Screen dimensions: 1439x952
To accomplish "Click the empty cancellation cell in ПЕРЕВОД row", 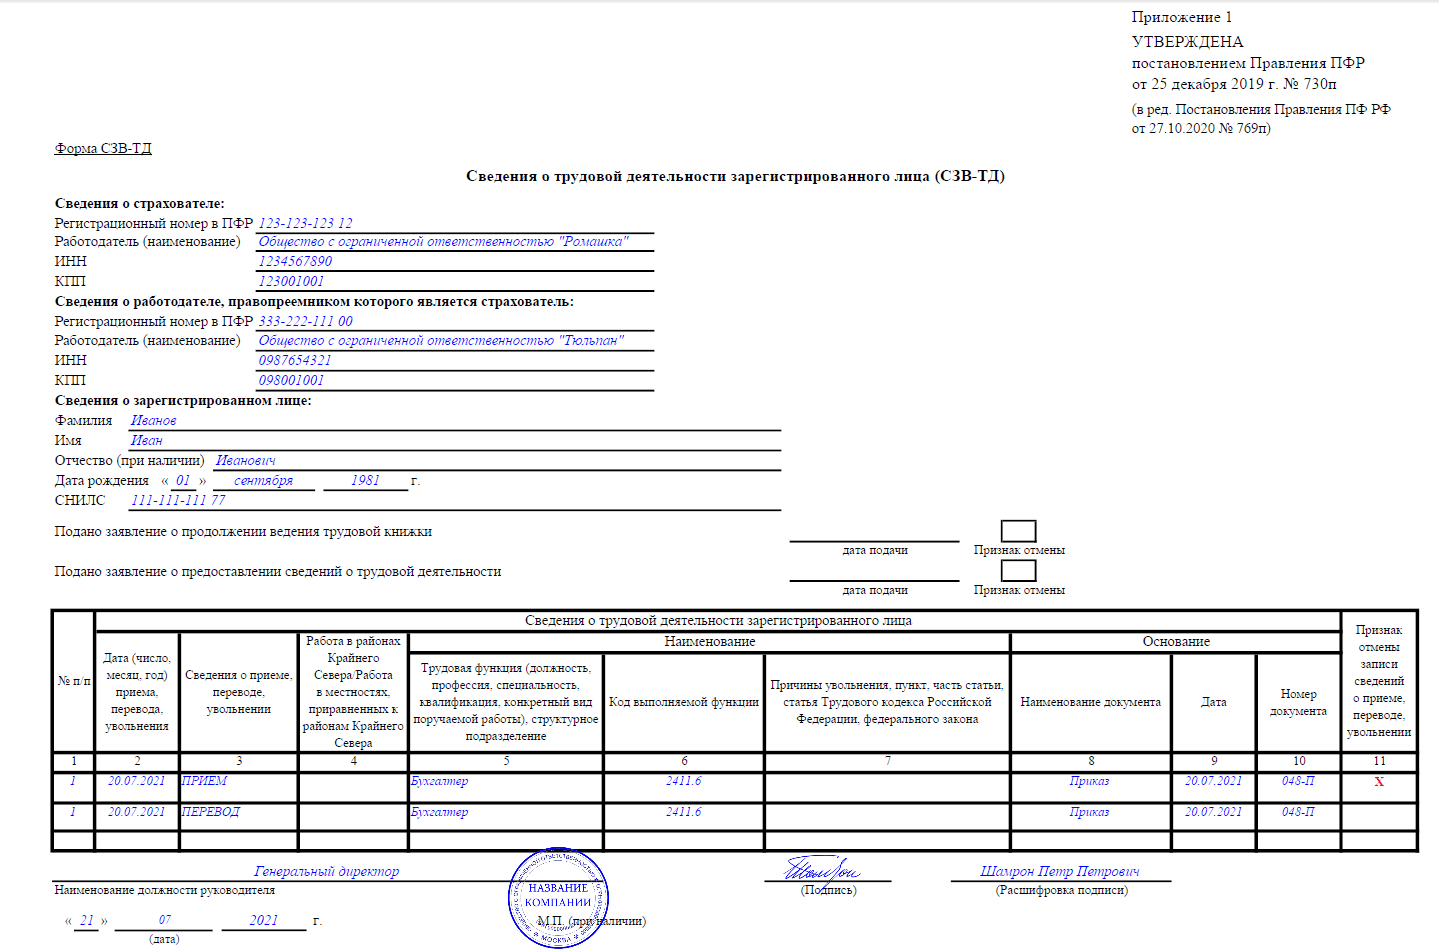I will click(1379, 817).
